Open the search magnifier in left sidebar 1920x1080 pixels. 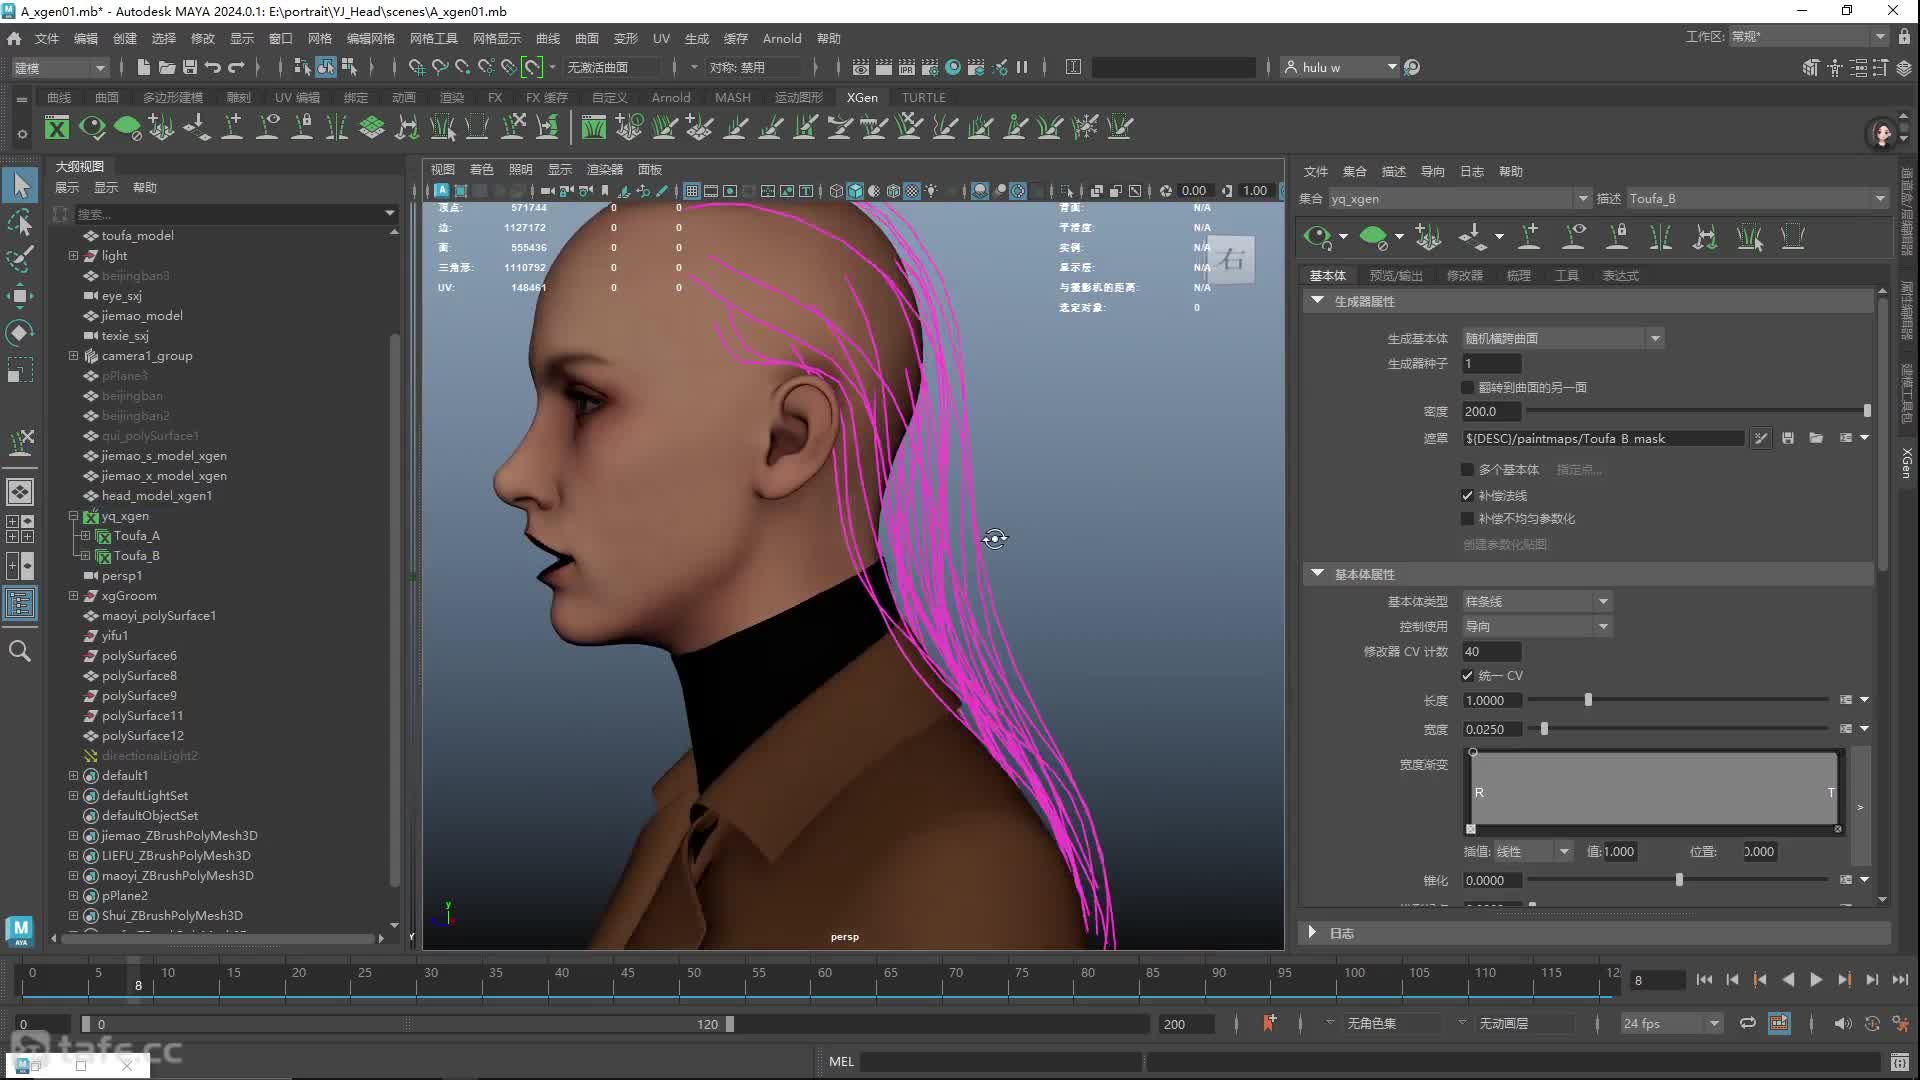pos(20,651)
